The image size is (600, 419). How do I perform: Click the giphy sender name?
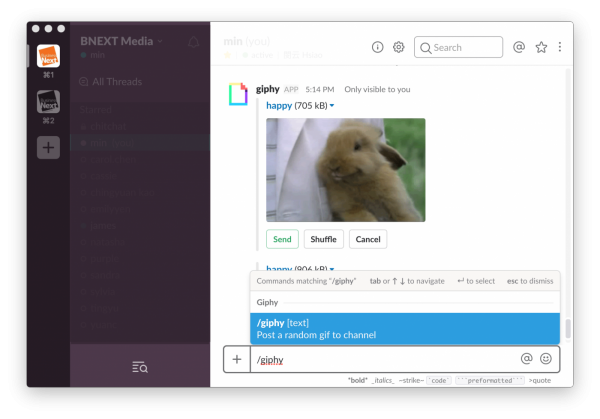[267, 89]
